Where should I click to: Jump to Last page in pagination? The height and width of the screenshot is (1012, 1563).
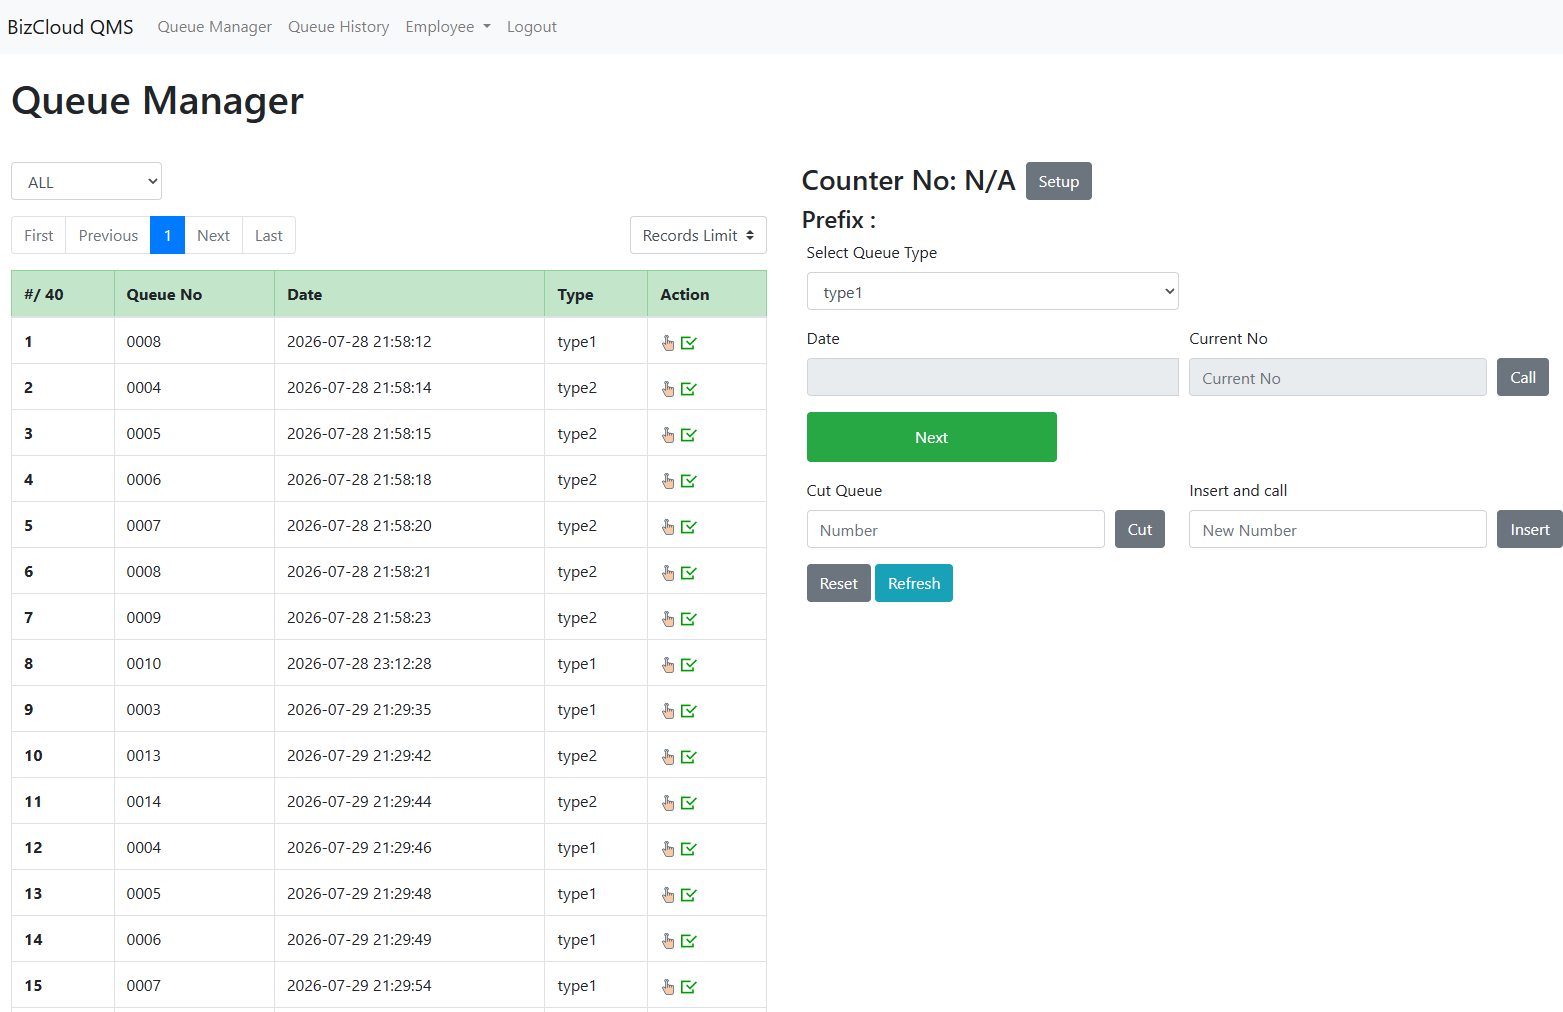coord(268,235)
